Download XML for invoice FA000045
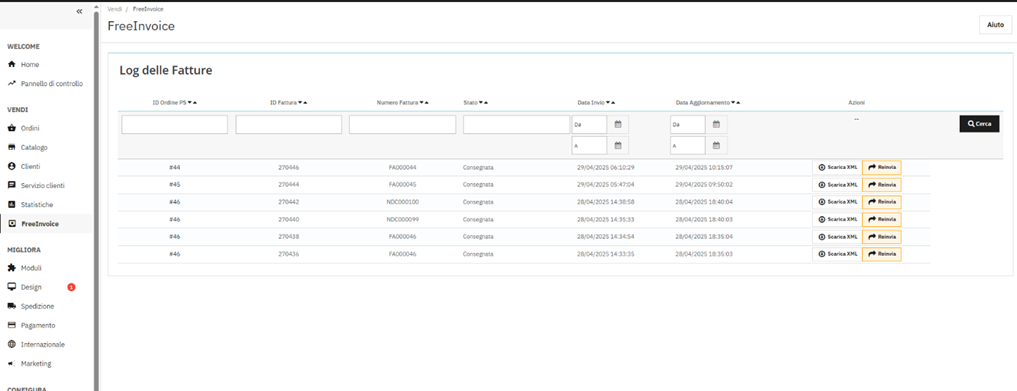Screen dimensions: 1017x391 click(837, 185)
